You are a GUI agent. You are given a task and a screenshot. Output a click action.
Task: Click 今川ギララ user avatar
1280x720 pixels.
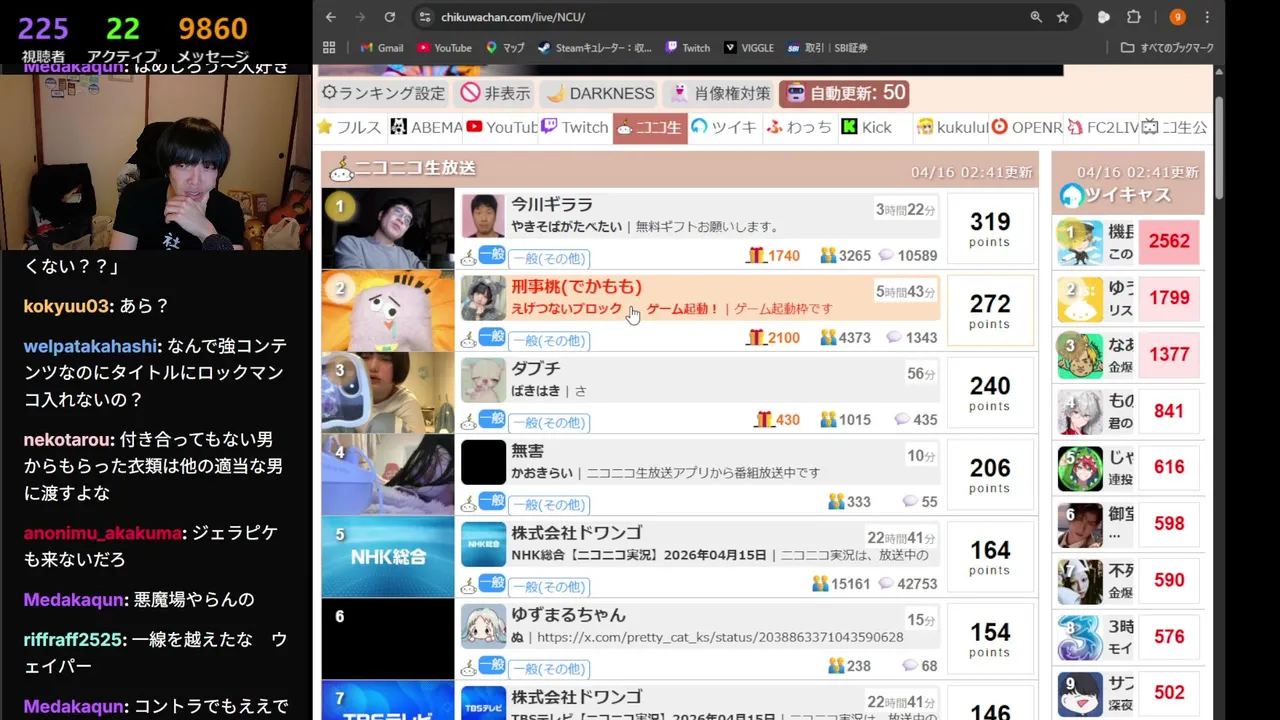[x=483, y=216]
